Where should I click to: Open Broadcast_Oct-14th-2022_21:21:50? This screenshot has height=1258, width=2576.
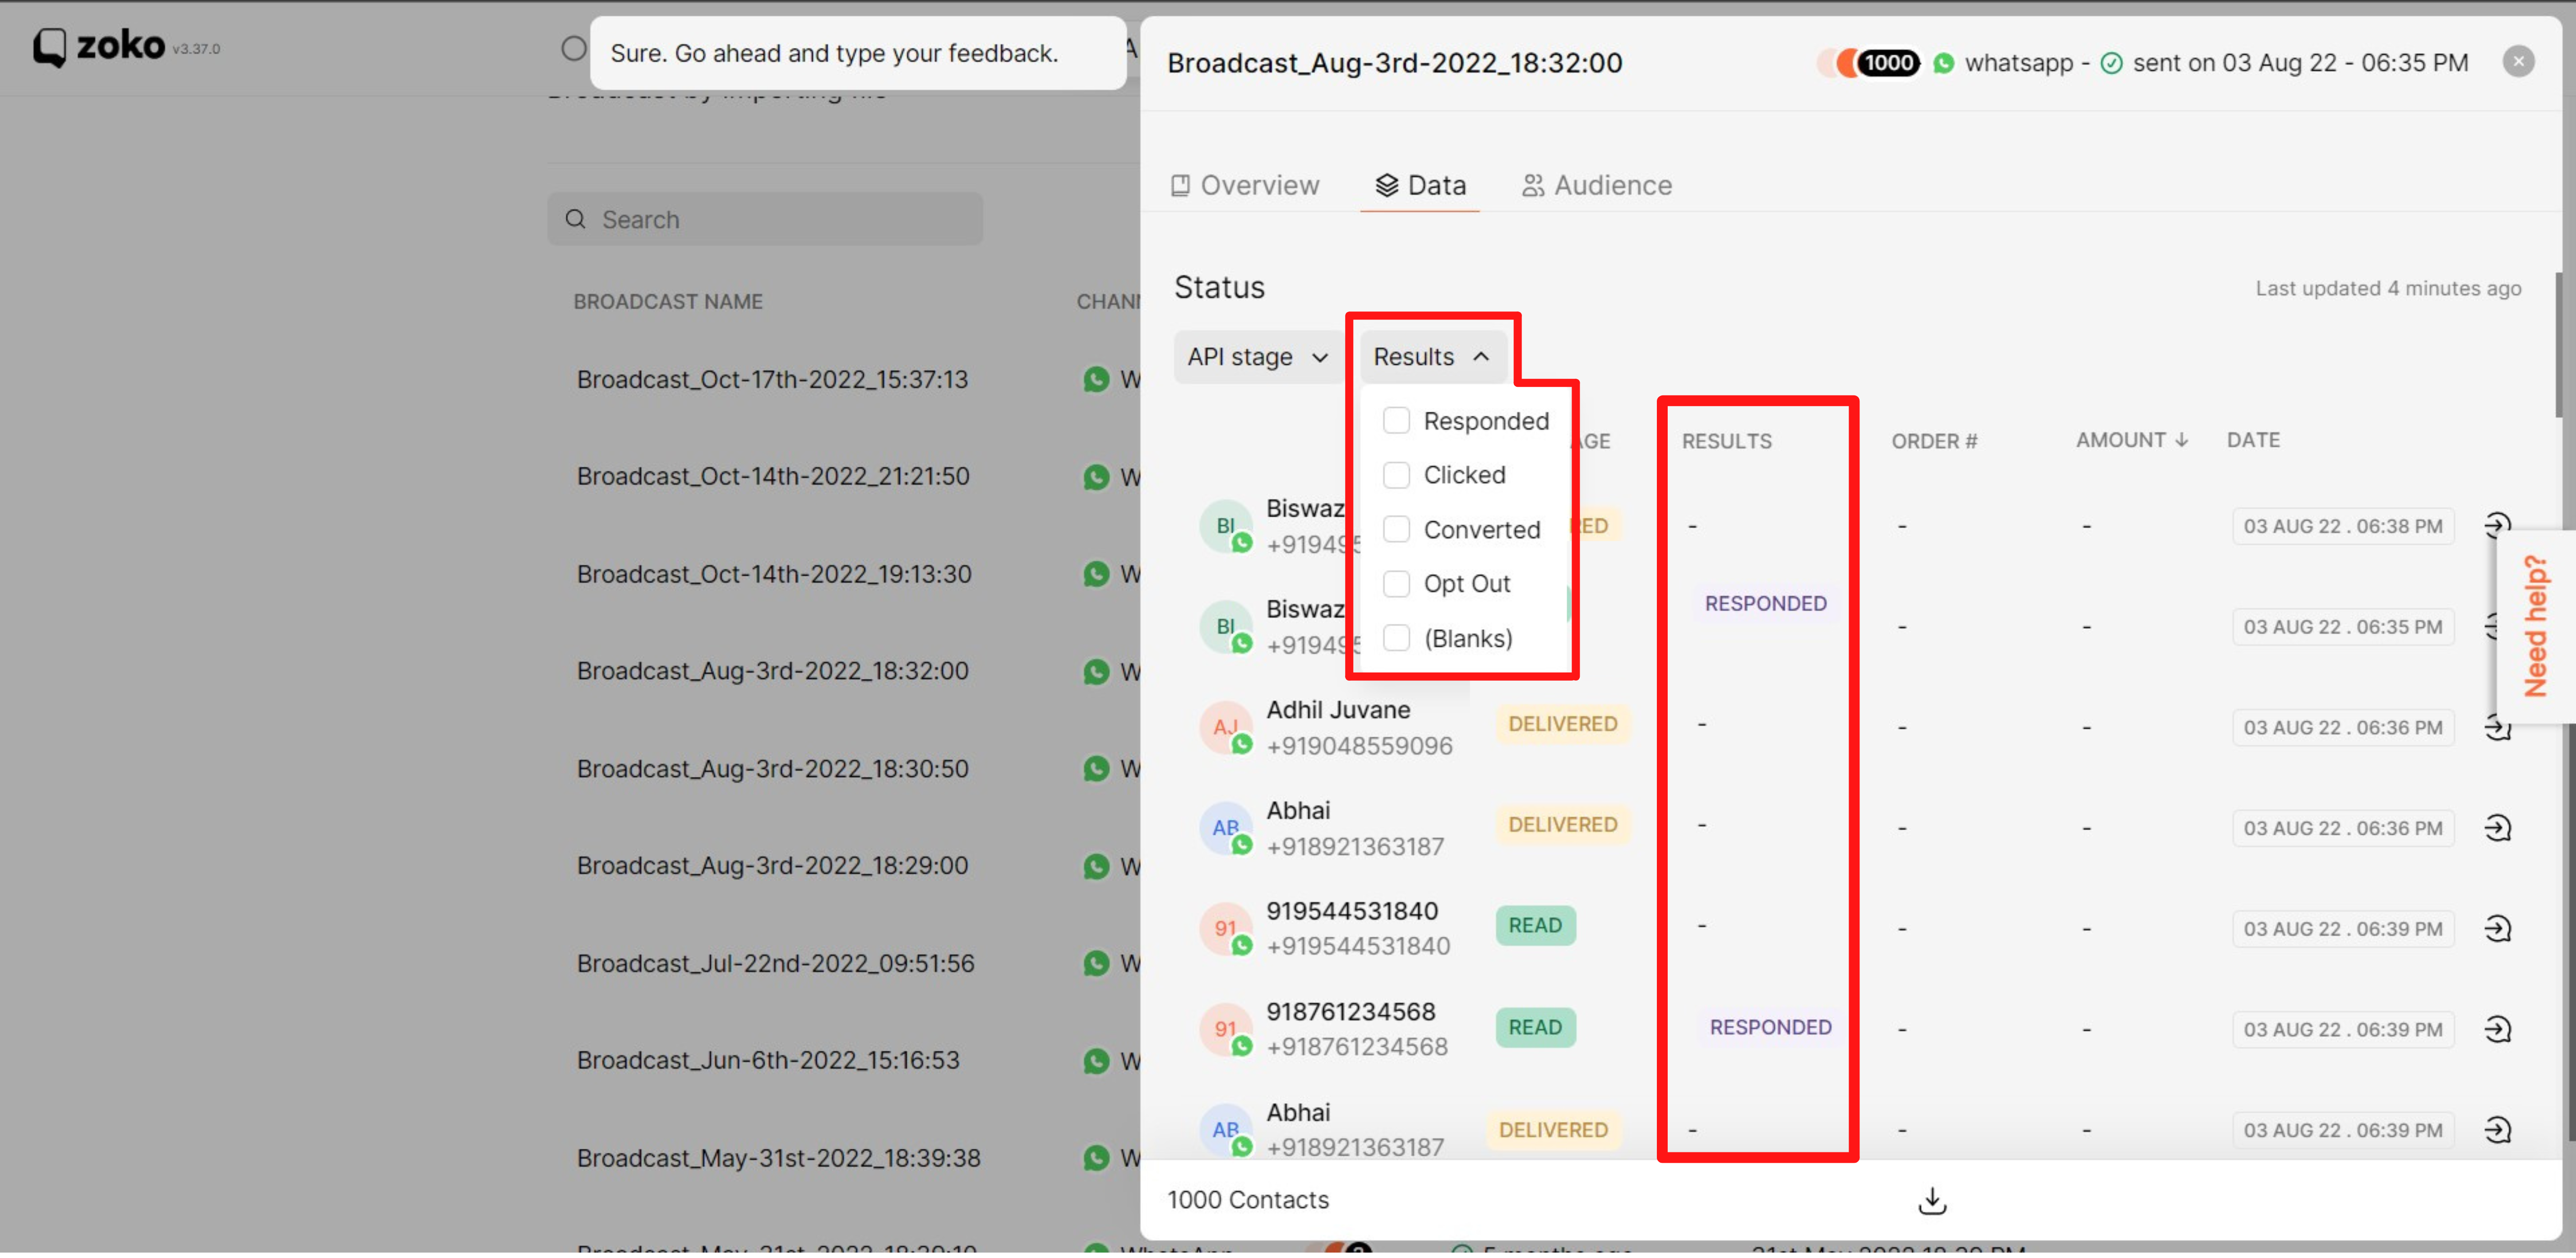(x=773, y=476)
